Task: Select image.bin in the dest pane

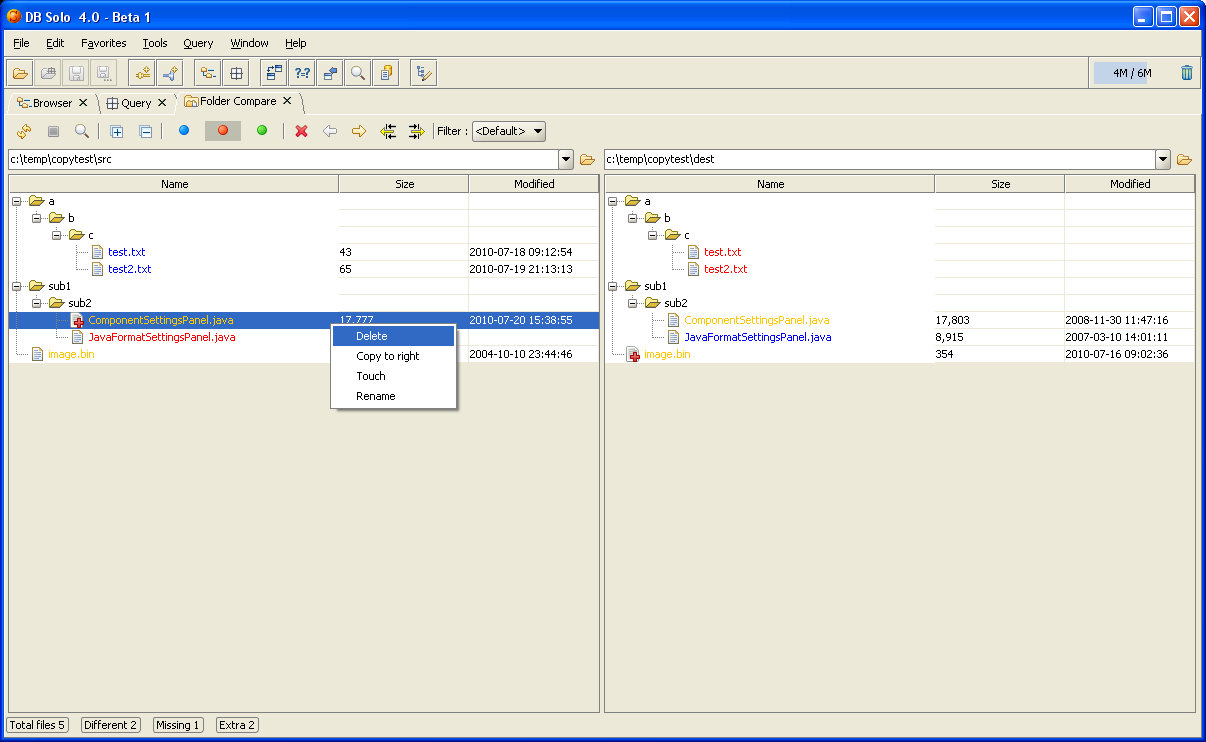Action: [667, 354]
